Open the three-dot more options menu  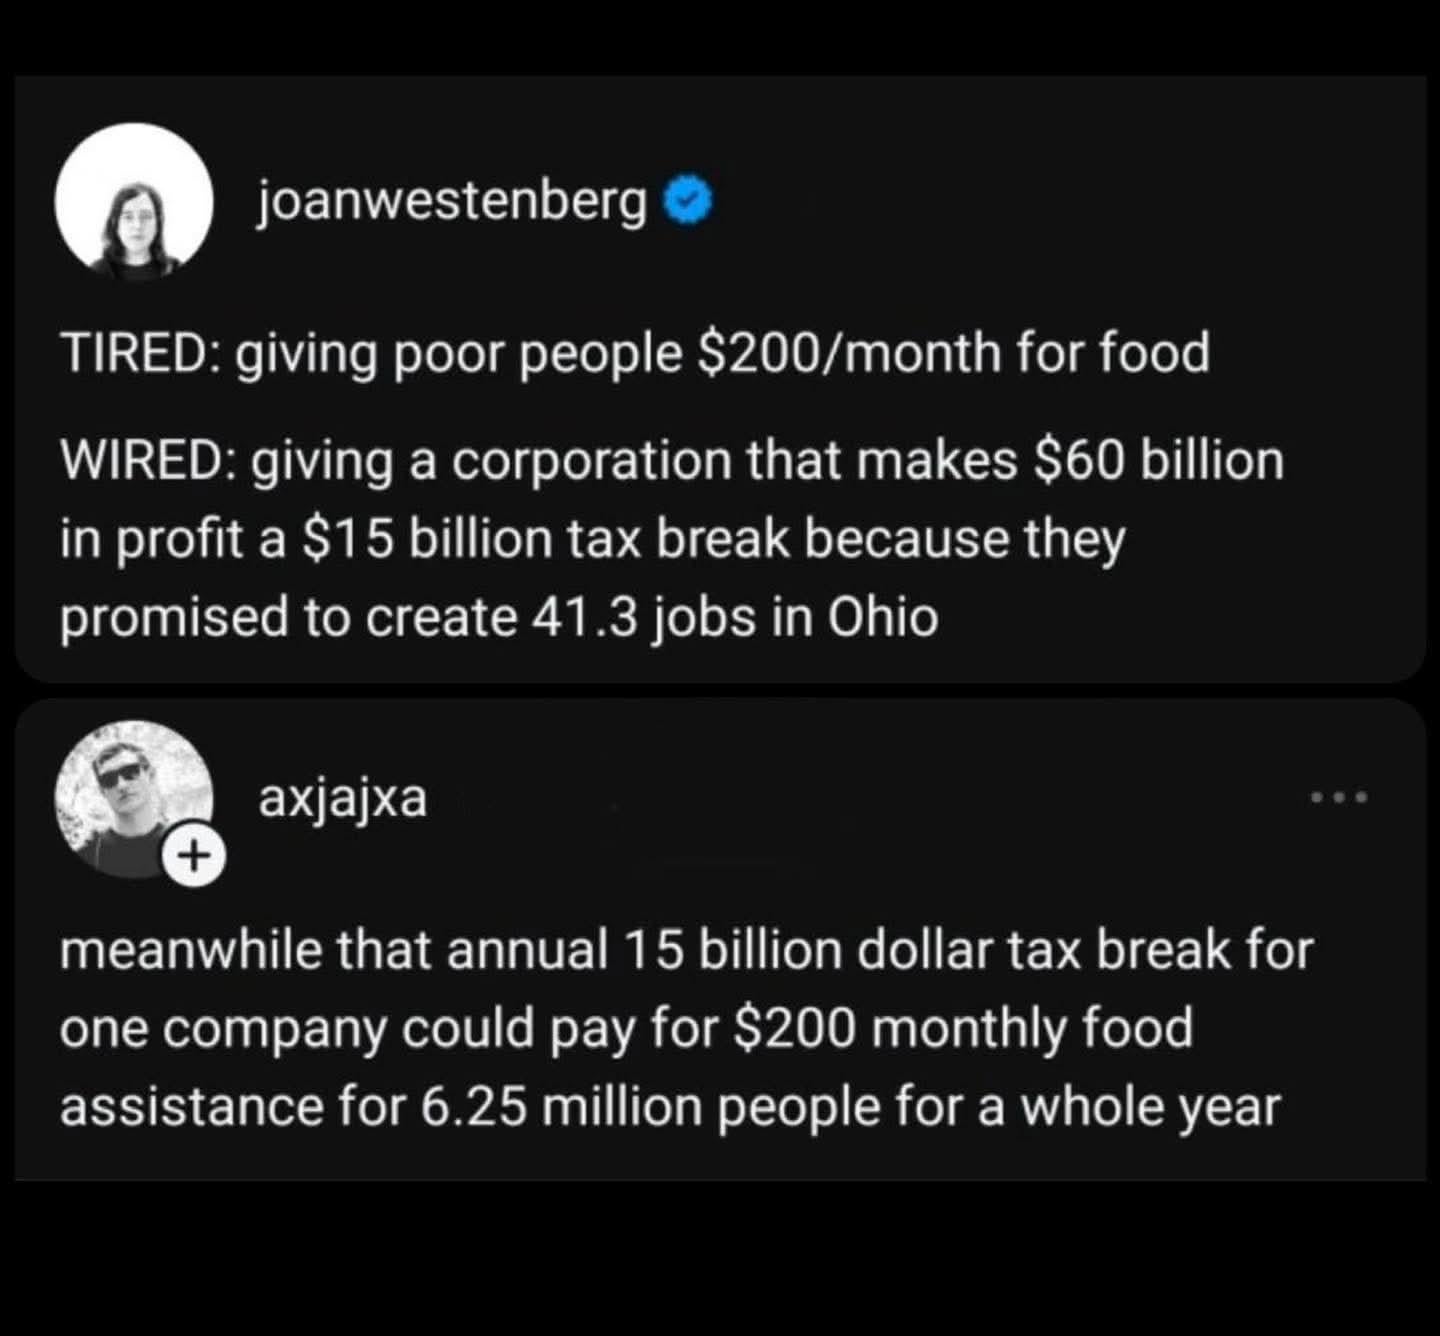pos(1338,798)
